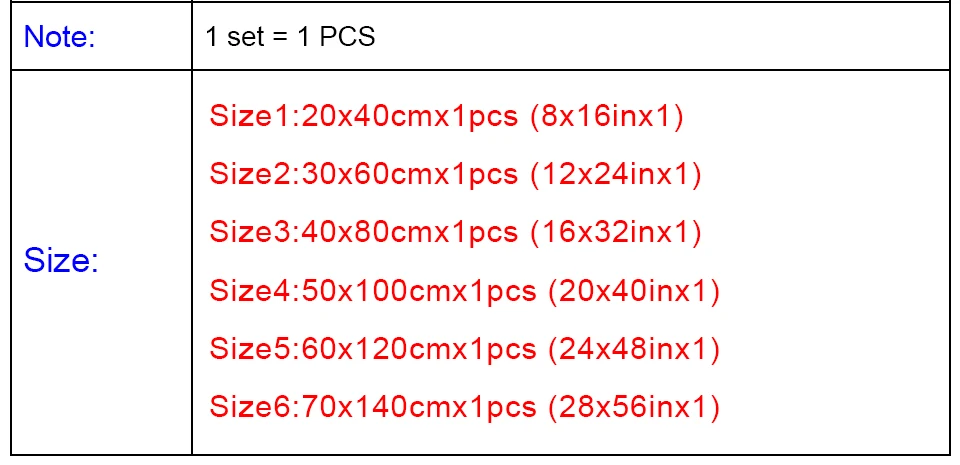Select the Size5:60x120cmx1pcs line
Screen dimensions: 960x465
click(x=465, y=349)
